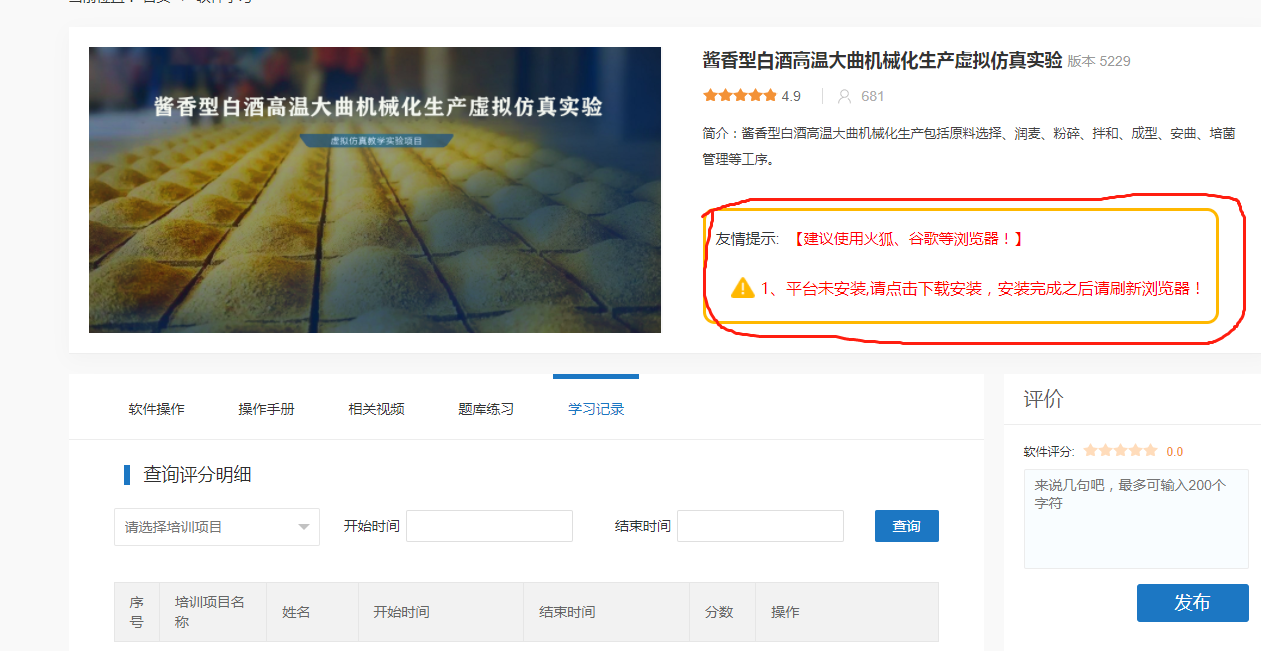Click the 发布 button to post review

click(1192, 603)
